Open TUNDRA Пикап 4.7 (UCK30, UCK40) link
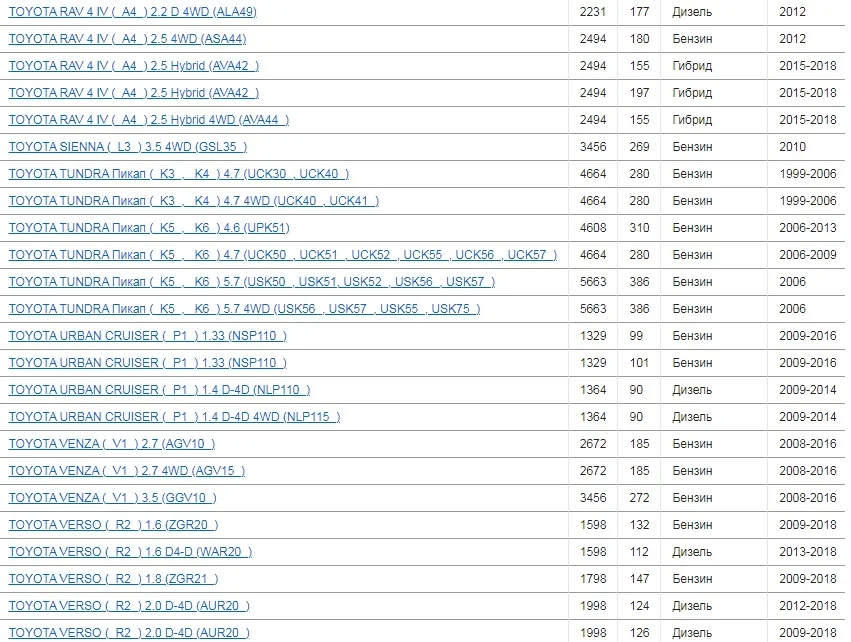This screenshot has height=642, width=851. 179,174
